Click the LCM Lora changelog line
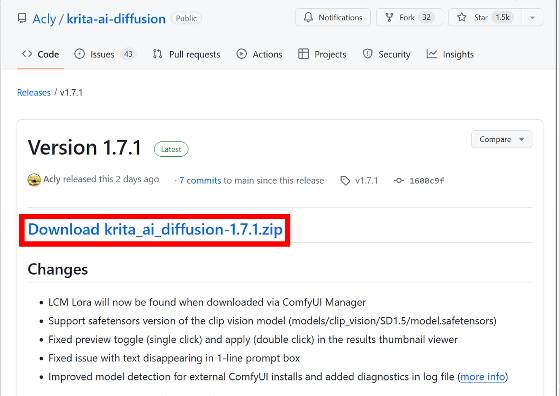This screenshot has height=396, width=560. [207, 302]
